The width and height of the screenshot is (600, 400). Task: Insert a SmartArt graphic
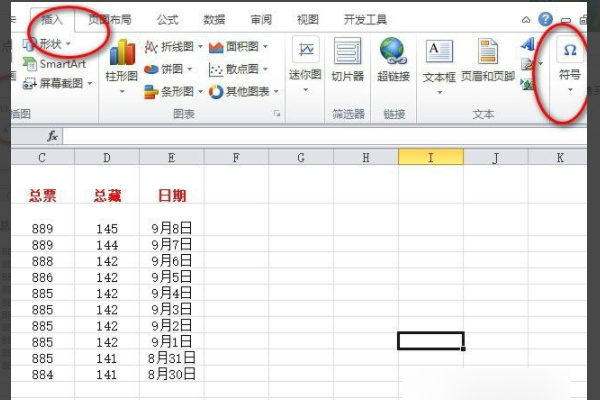[x=54, y=64]
